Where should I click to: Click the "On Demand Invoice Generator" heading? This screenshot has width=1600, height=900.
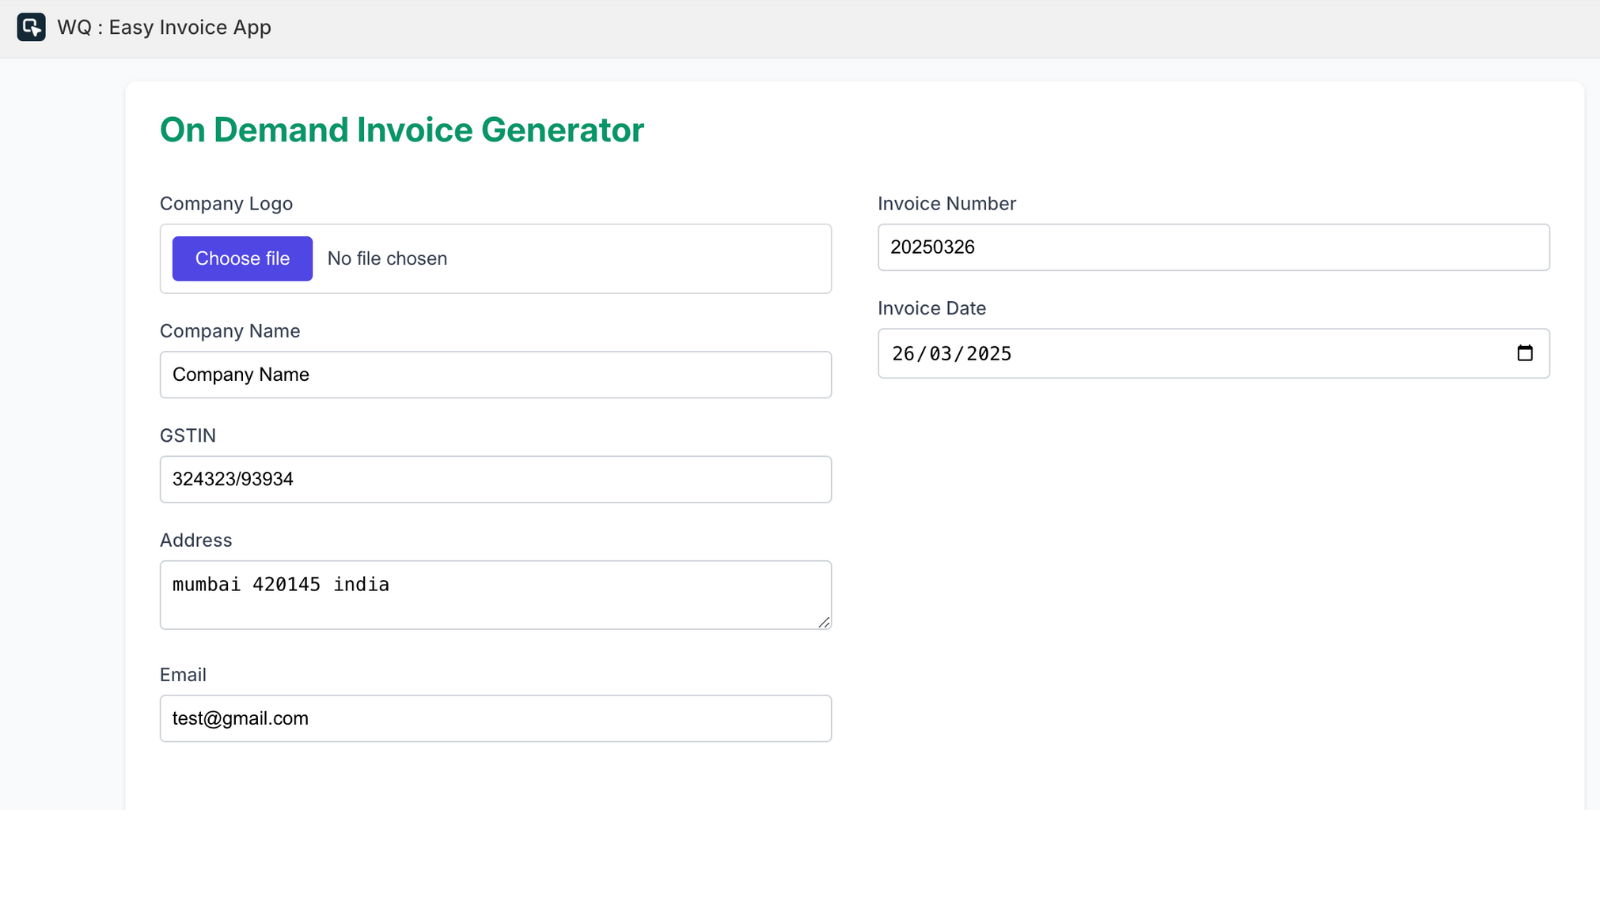click(x=402, y=130)
